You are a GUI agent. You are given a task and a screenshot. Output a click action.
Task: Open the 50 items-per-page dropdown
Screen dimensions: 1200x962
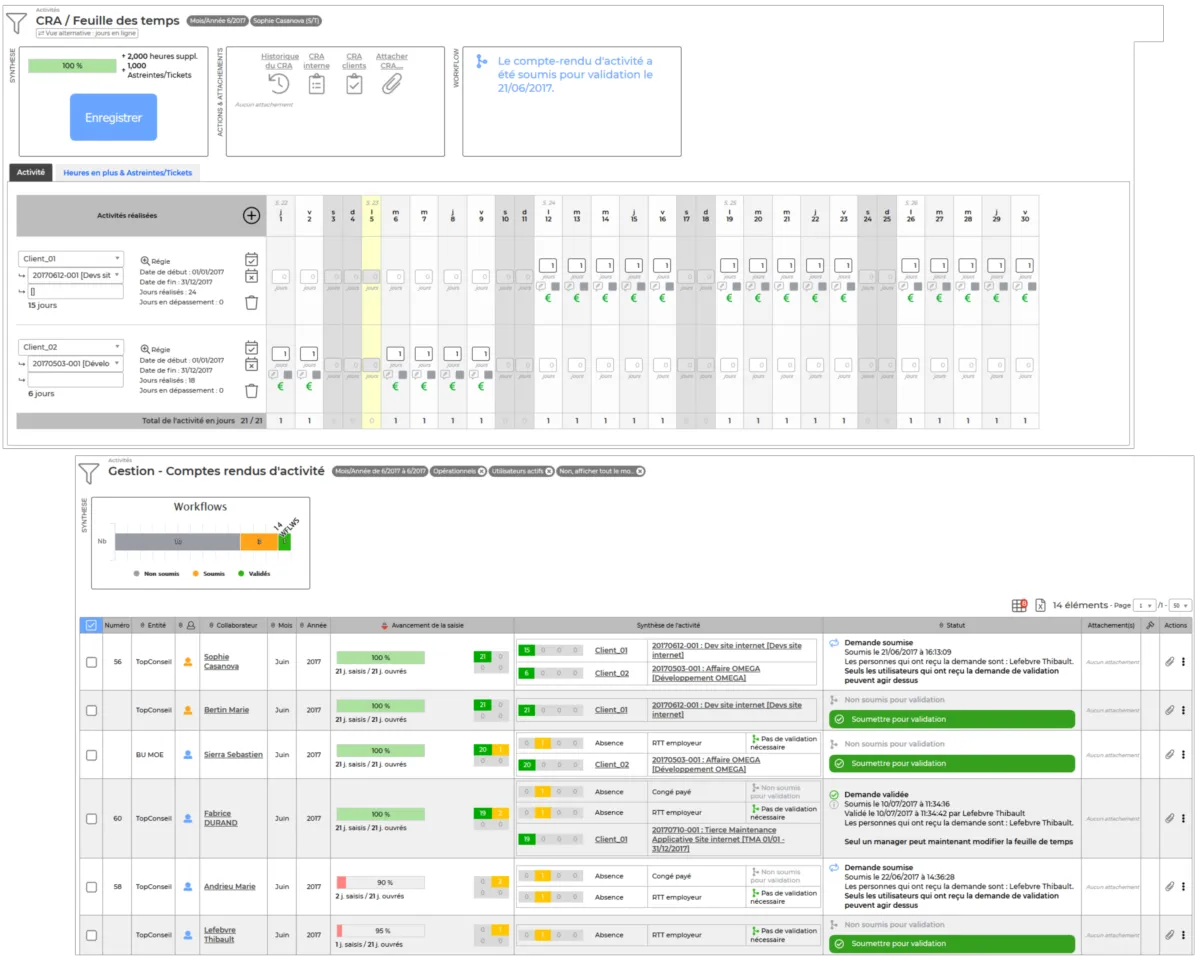tap(1180, 605)
